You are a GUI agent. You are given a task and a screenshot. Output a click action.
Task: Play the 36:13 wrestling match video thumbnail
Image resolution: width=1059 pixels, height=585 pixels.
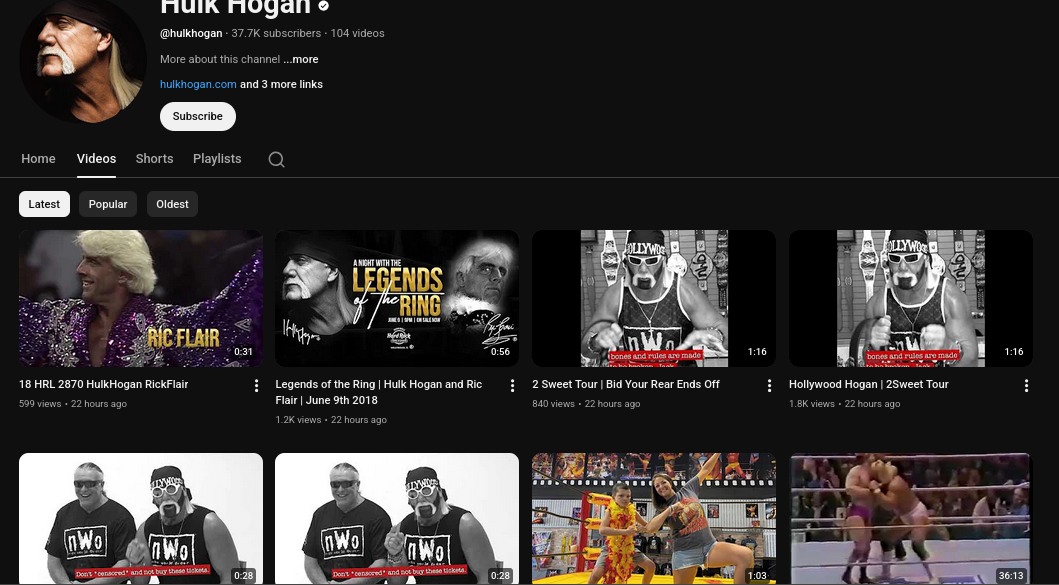910,518
